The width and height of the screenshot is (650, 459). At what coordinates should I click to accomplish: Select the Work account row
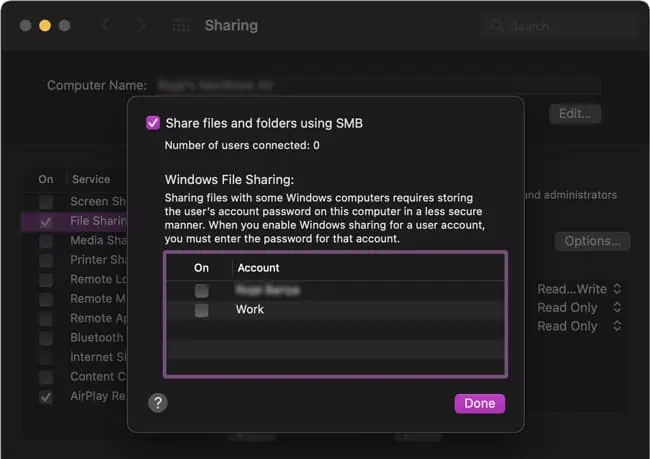(335, 310)
